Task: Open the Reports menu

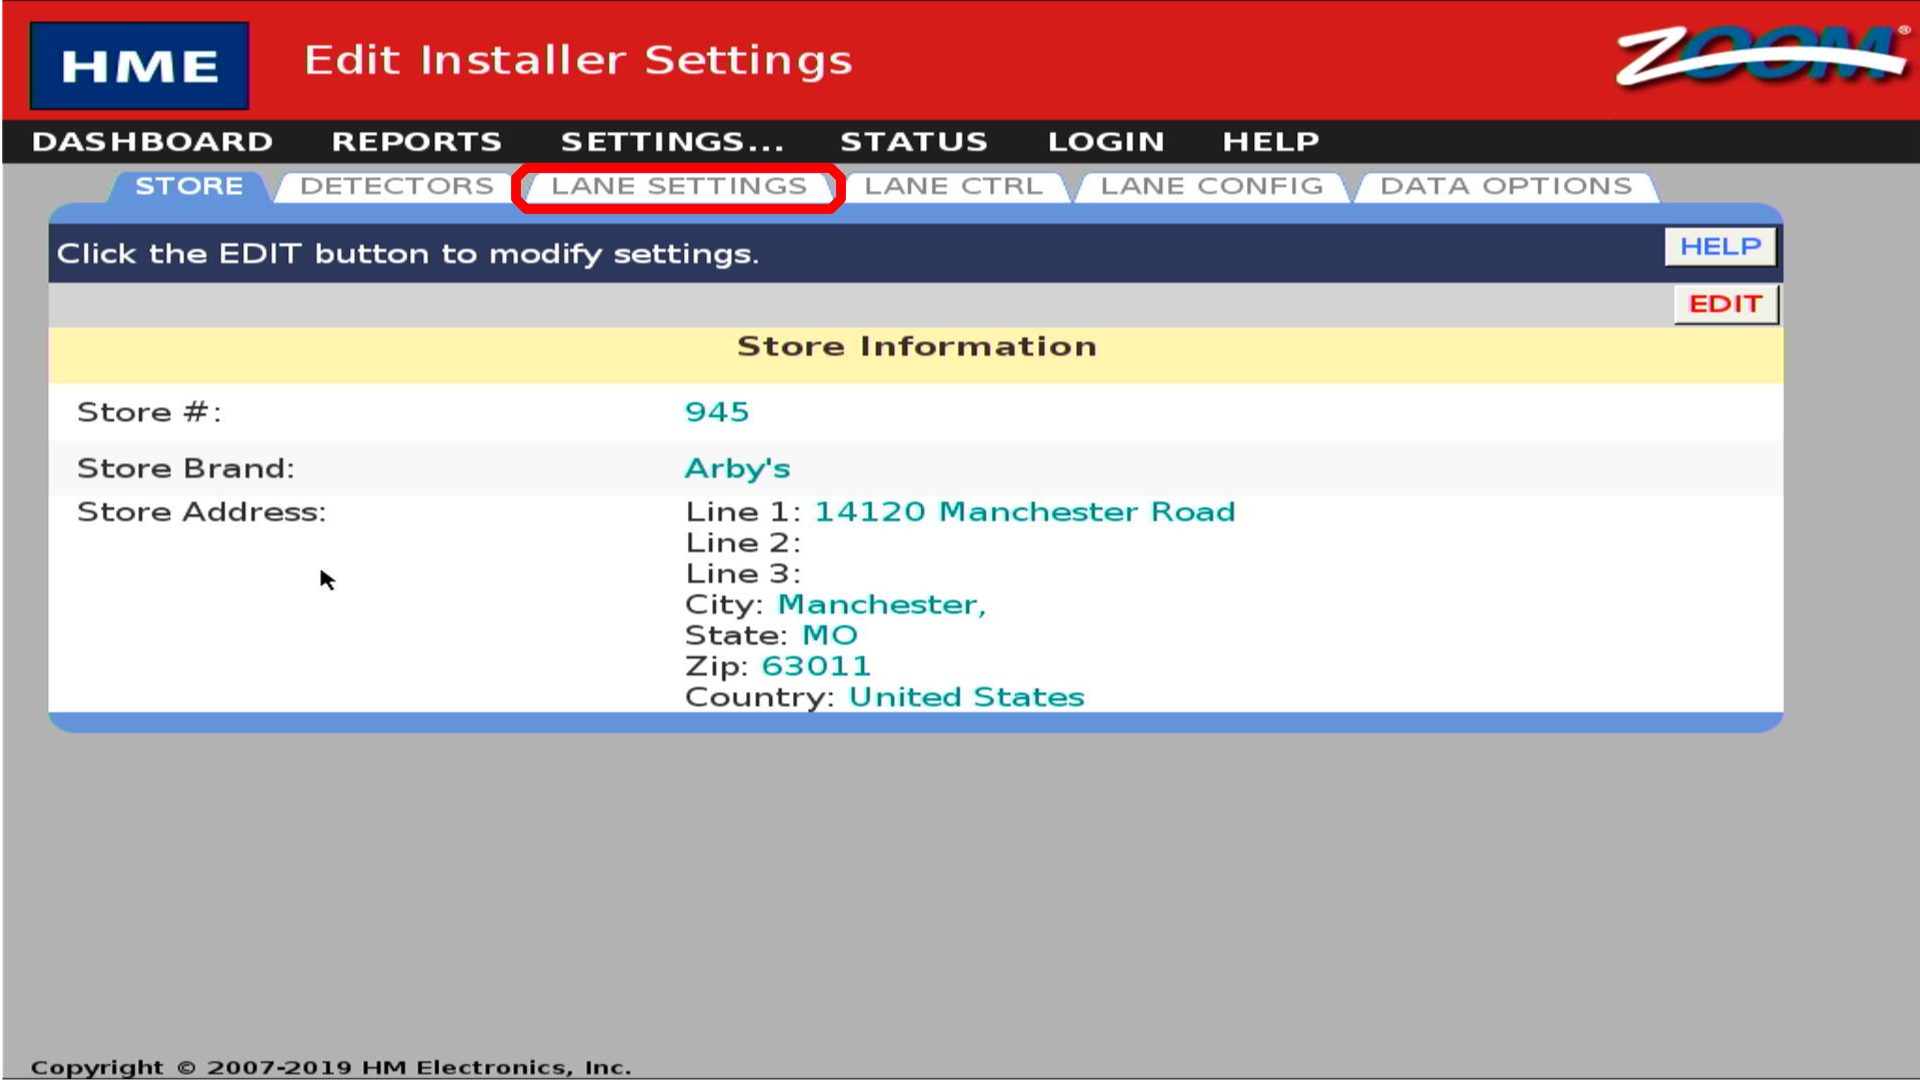Action: [416, 142]
